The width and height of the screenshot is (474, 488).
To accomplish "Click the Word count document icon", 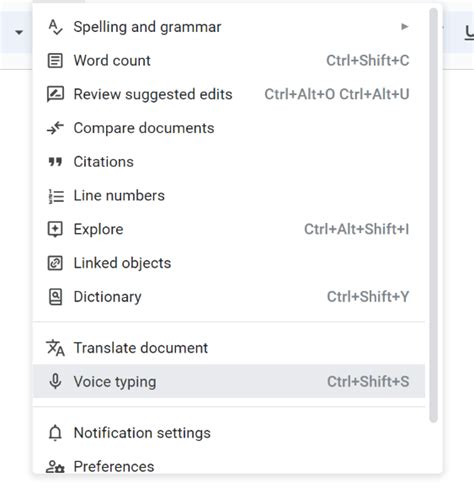I will (x=55, y=61).
